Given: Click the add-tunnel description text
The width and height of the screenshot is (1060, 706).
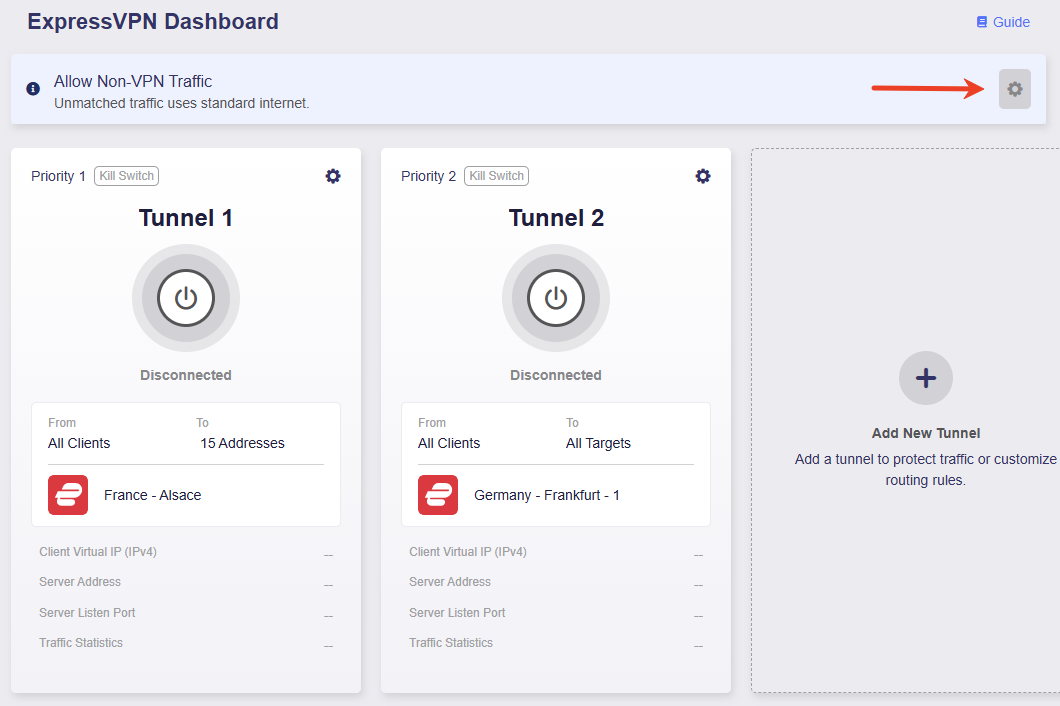Looking at the screenshot, I should [925, 469].
